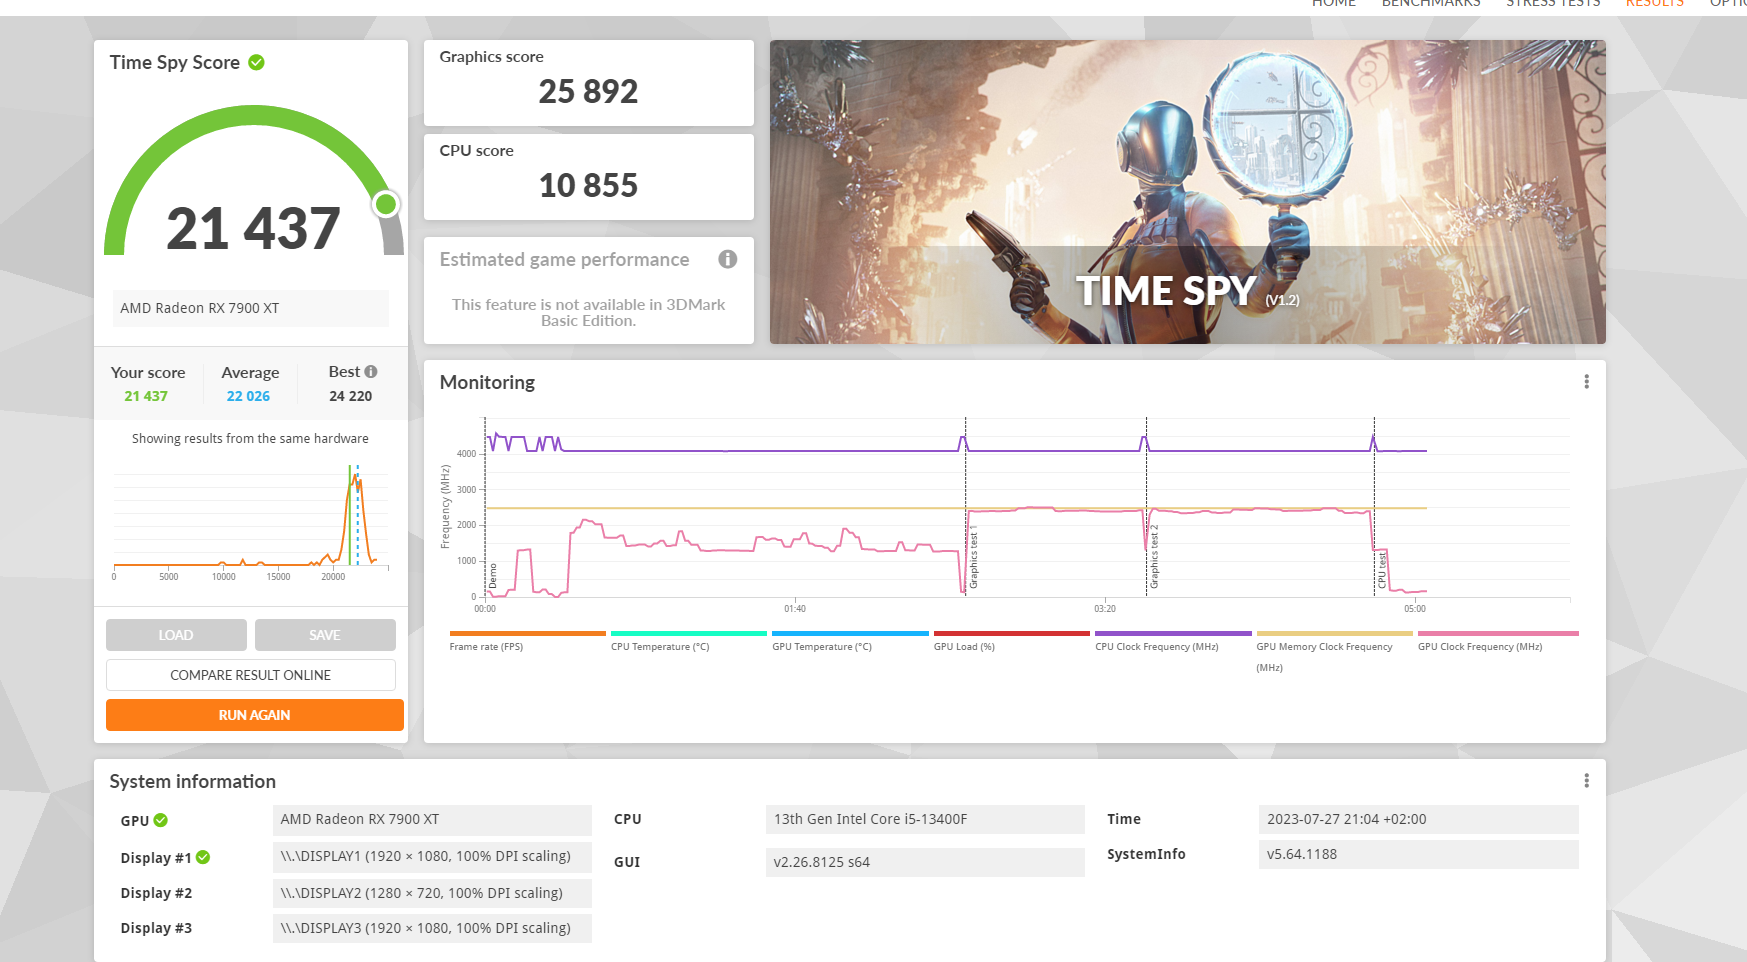
Task: Click the Display #2 label
Action: tap(156, 893)
